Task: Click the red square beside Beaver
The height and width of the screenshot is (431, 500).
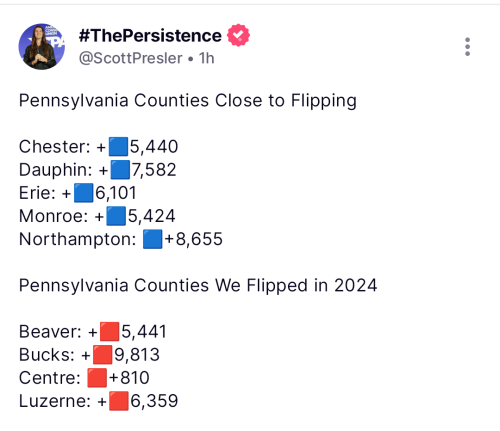Action: (109, 331)
